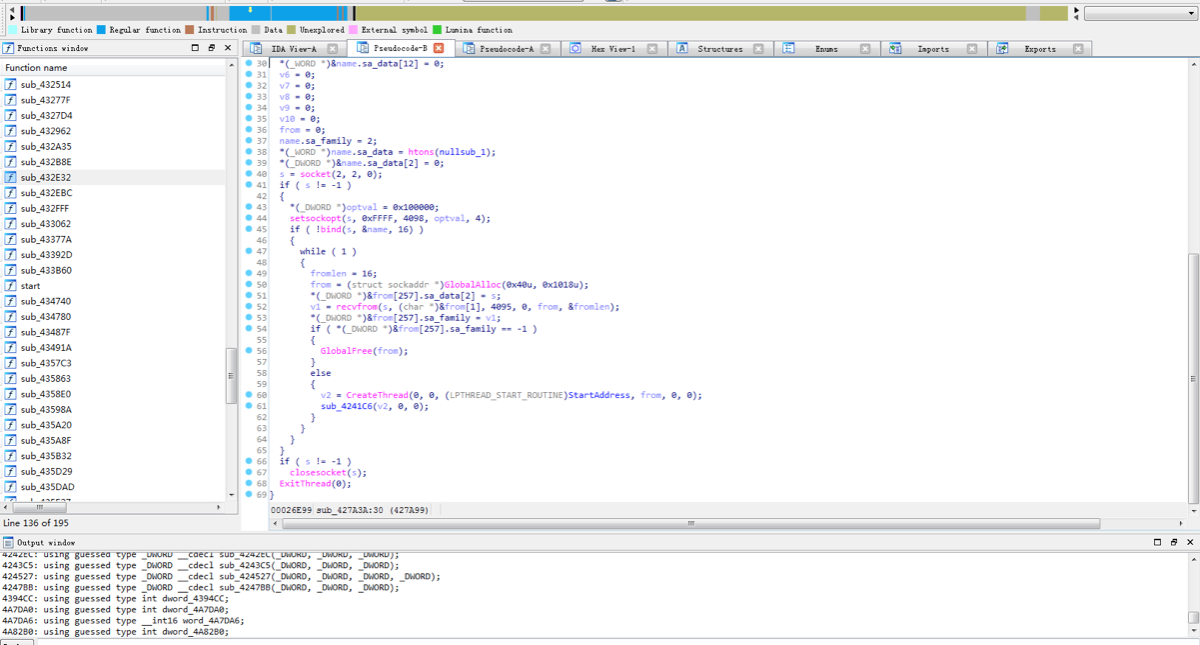Open the Structures tab
The width and height of the screenshot is (1200, 645).
(x=720, y=48)
